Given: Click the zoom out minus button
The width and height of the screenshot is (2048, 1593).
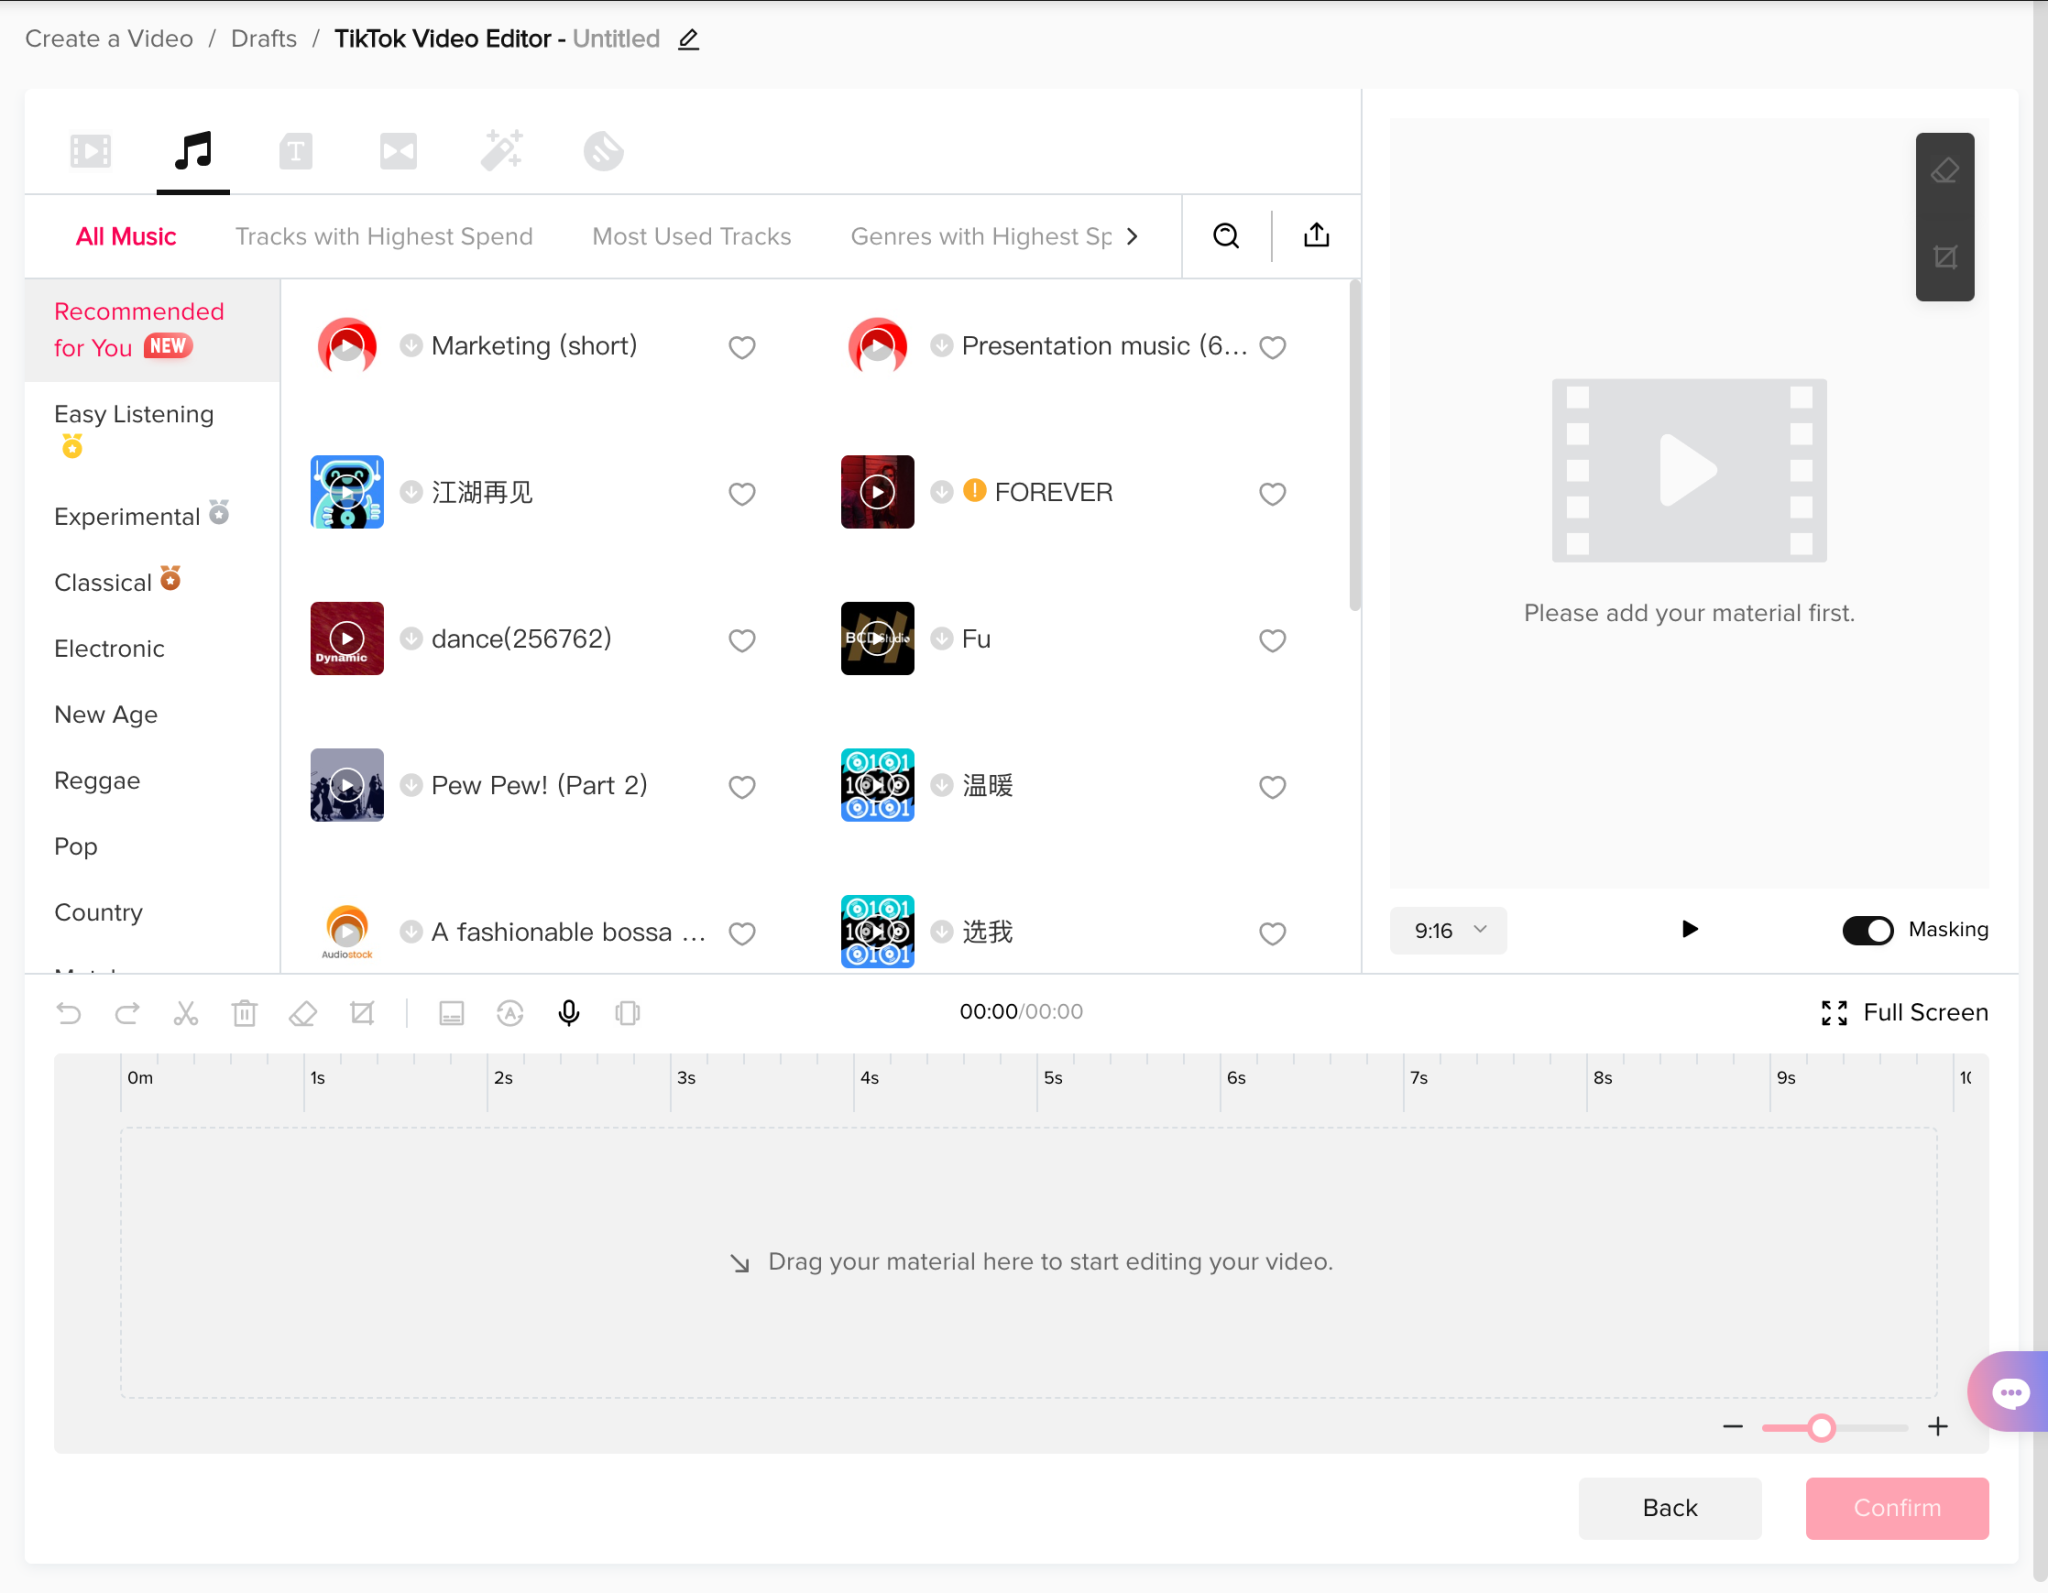Looking at the screenshot, I should click(x=1733, y=1427).
